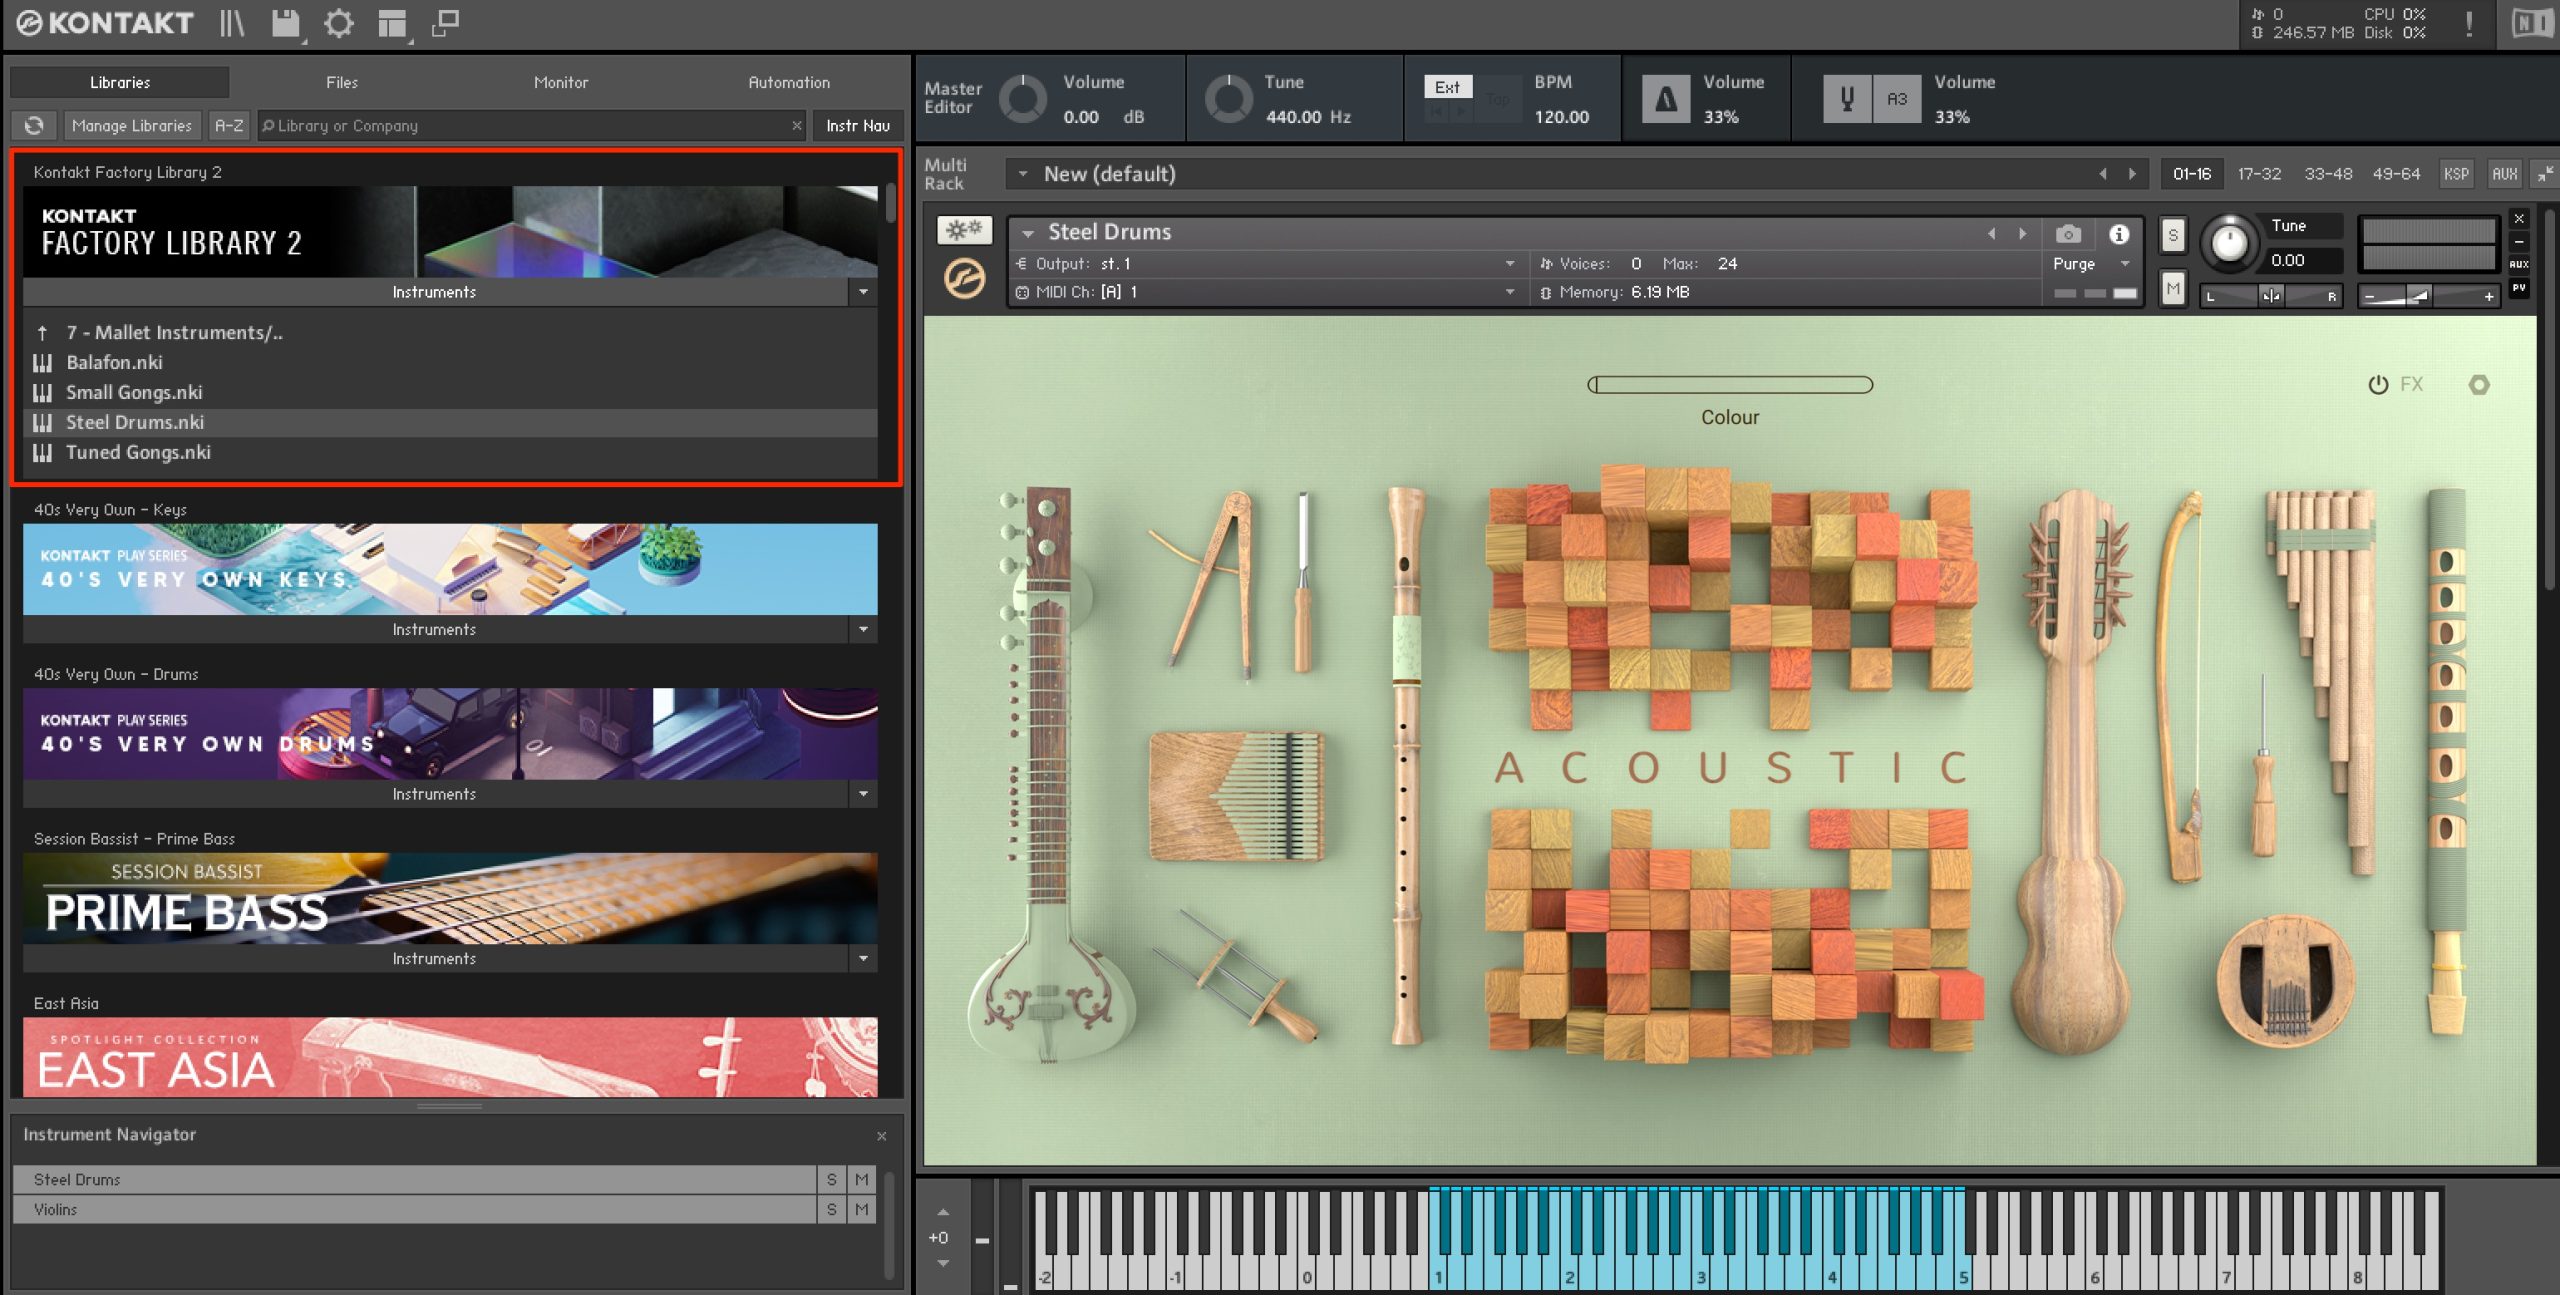The width and height of the screenshot is (2560, 1295).
Task: Solo Steel Drums in Instrument Navigator
Action: (831, 1180)
